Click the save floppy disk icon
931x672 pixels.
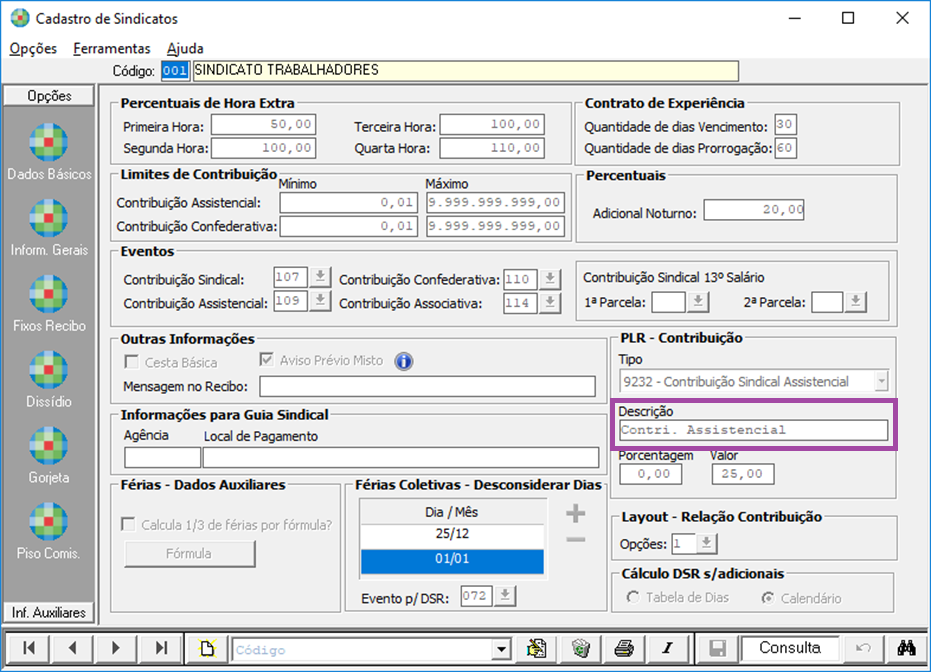[717, 648]
